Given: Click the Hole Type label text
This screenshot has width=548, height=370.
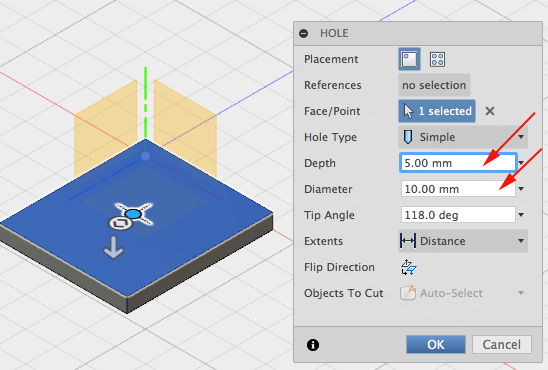Looking at the screenshot, I should 330,137.
